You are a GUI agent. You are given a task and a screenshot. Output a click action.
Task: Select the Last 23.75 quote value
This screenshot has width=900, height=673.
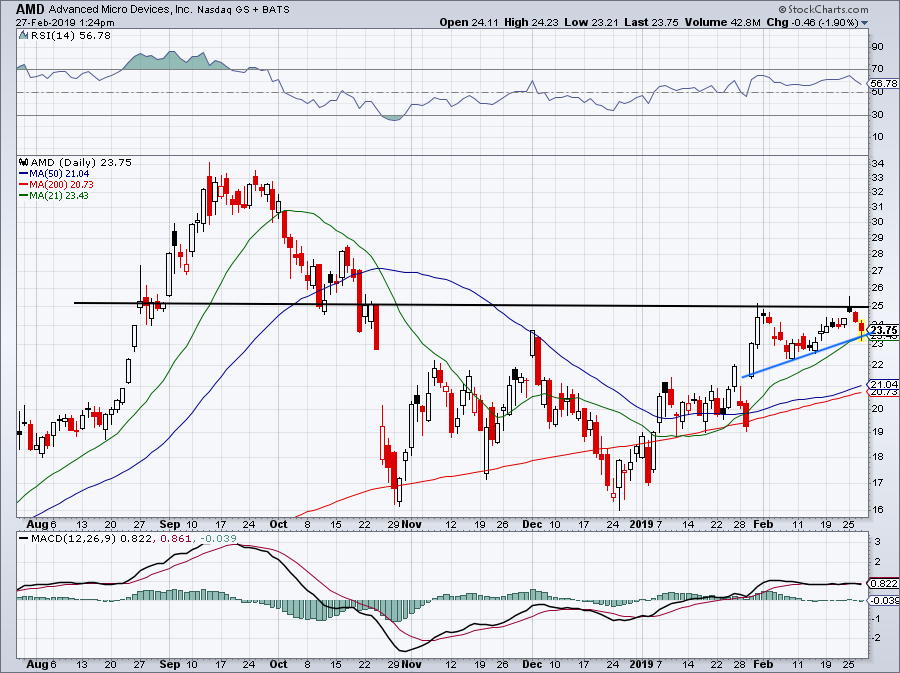point(651,22)
